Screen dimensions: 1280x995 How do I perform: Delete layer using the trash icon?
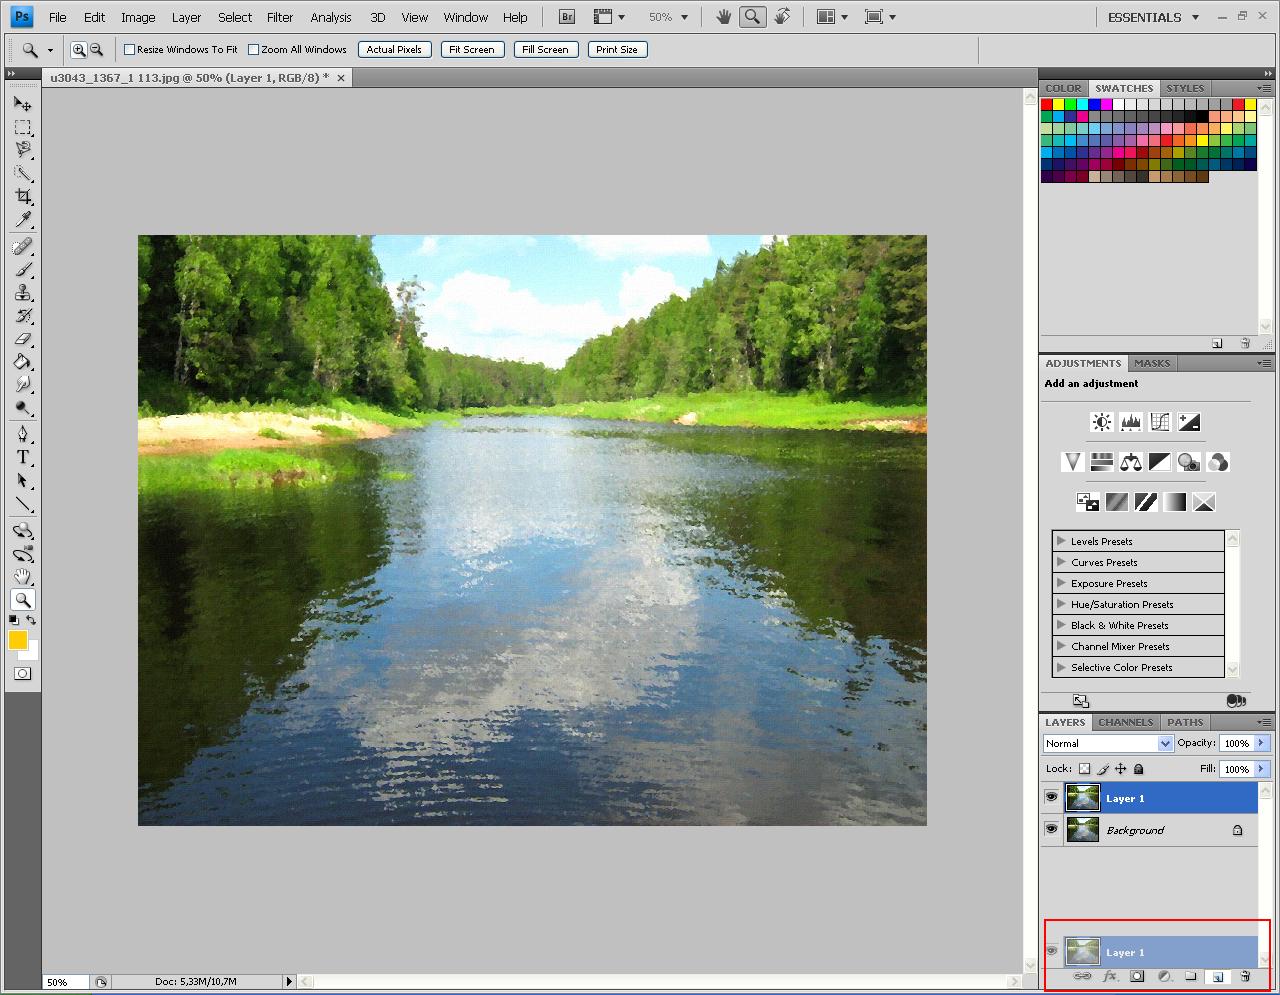point(1245,976)
